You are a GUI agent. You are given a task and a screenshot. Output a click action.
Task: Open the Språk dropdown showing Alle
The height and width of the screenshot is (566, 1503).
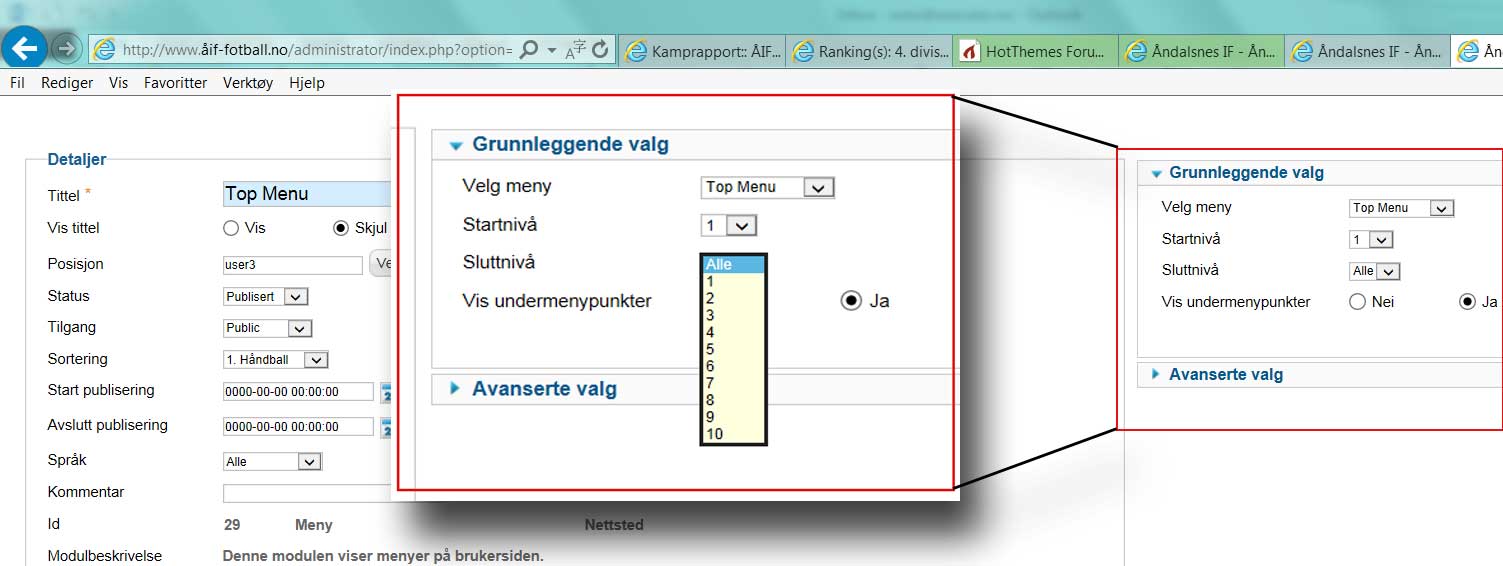click(272, 462)
